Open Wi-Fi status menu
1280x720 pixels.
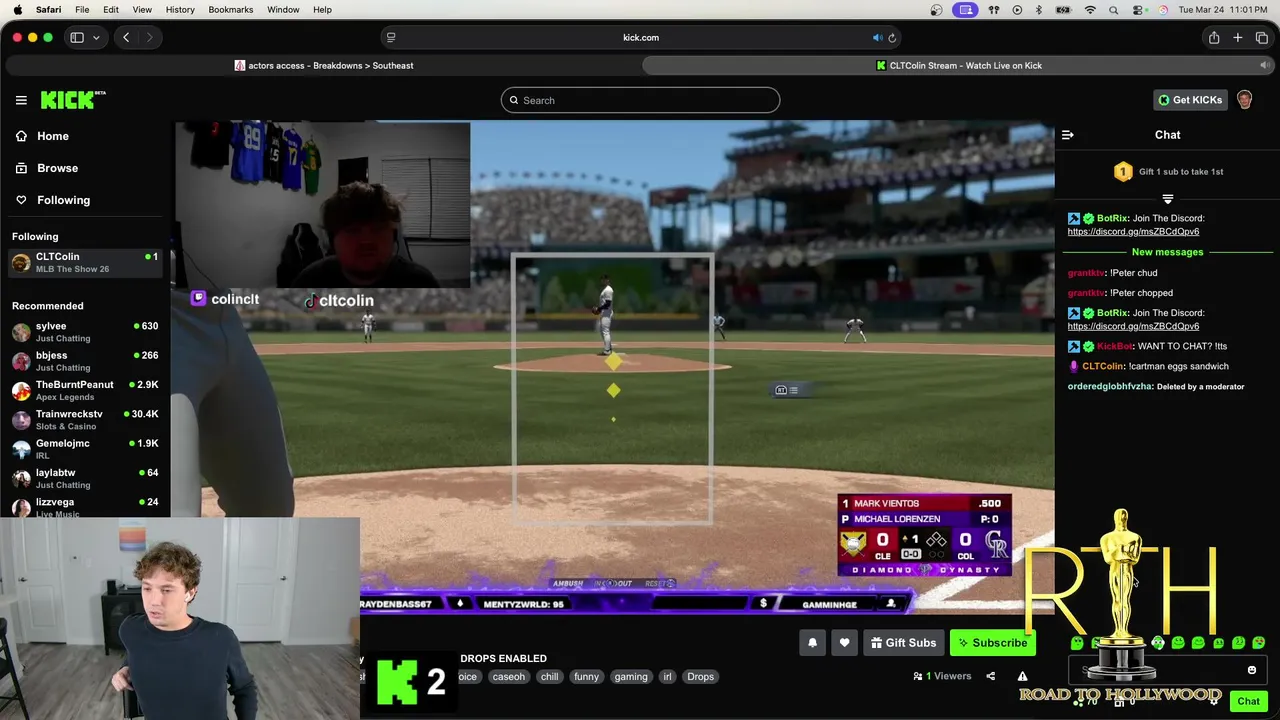tap(1090, 10)
